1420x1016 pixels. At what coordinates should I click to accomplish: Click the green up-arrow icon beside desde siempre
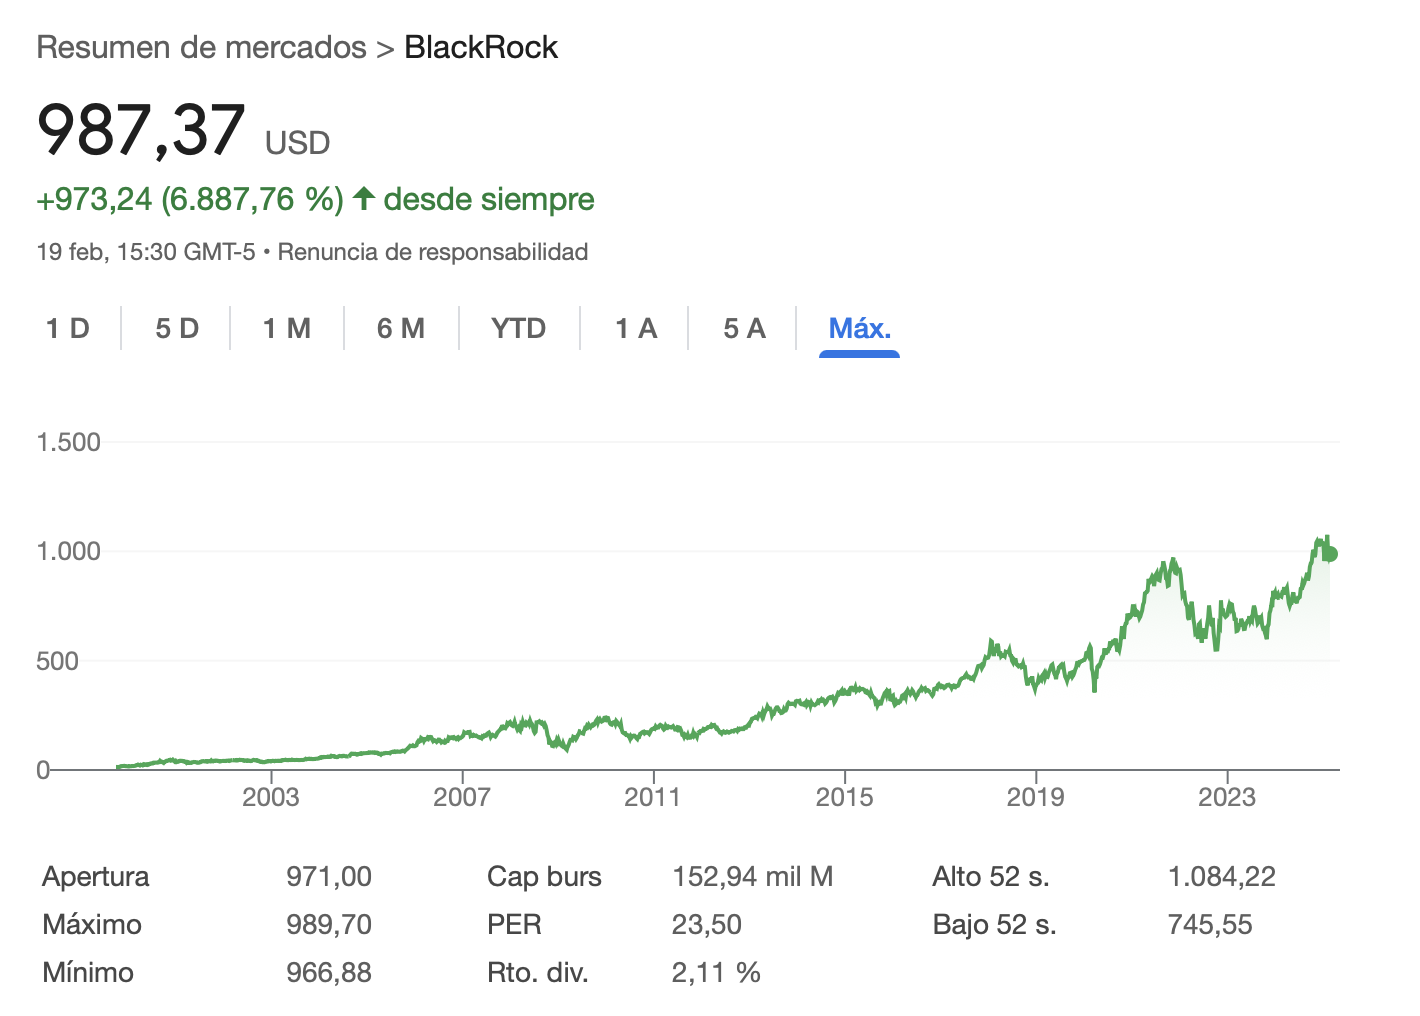click(x=364, y=199)
